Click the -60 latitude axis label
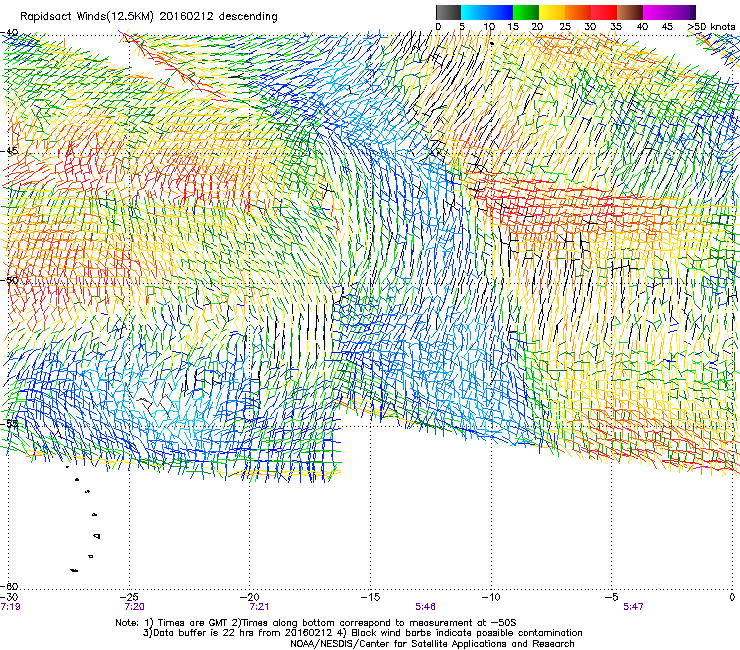 (x=9, y=586)
